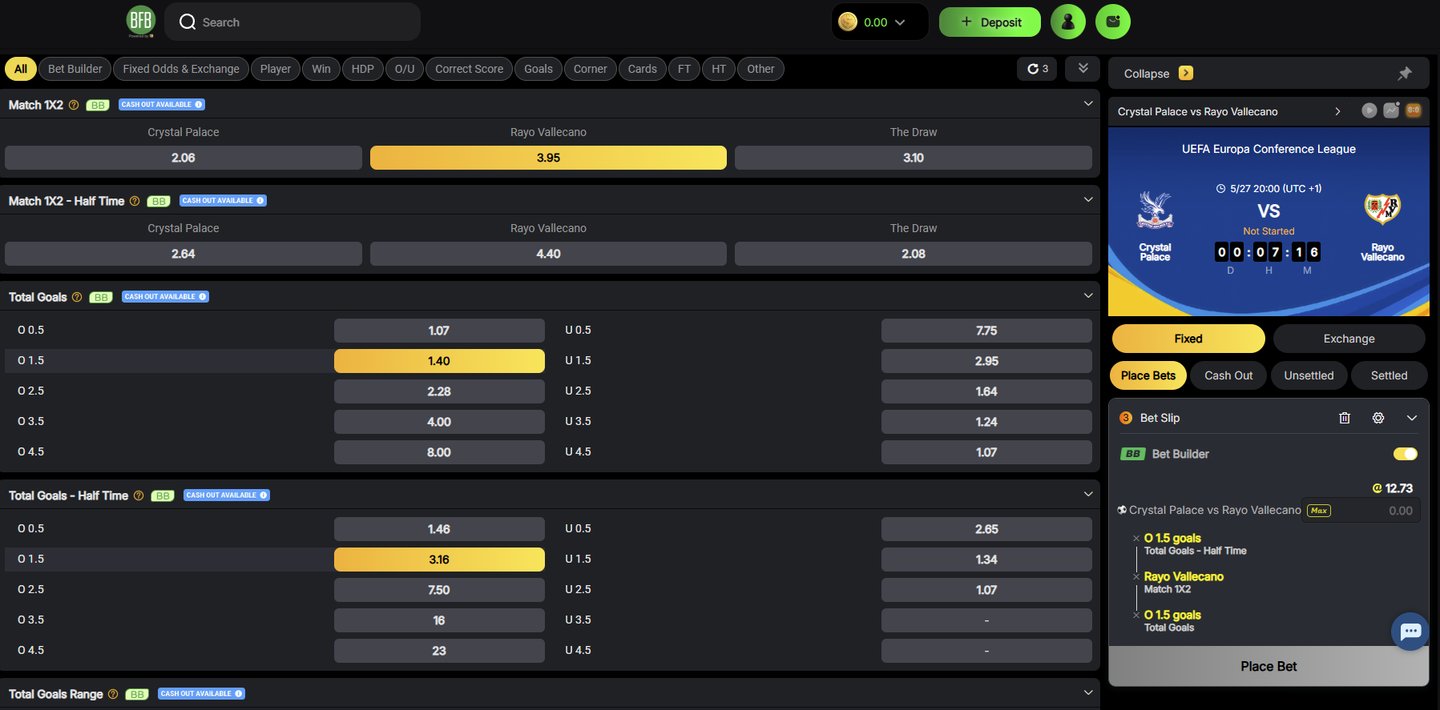Open the Settled bets tab

[x=1389, y=376]
